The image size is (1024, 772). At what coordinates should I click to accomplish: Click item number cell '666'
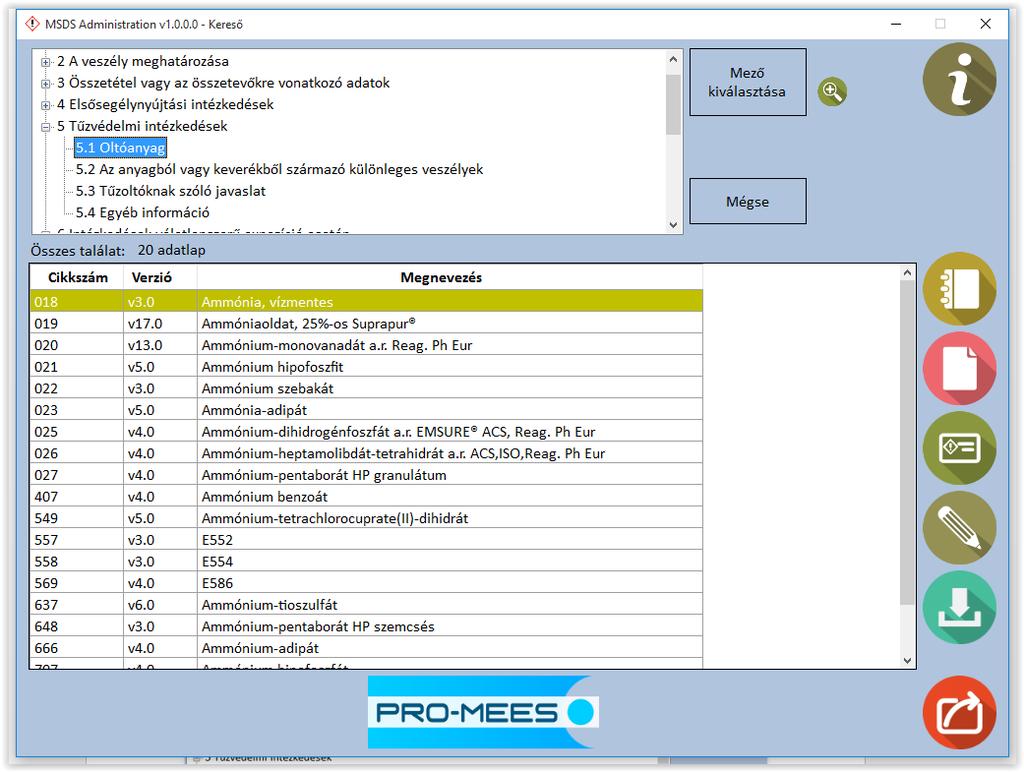tap(77, 648)
